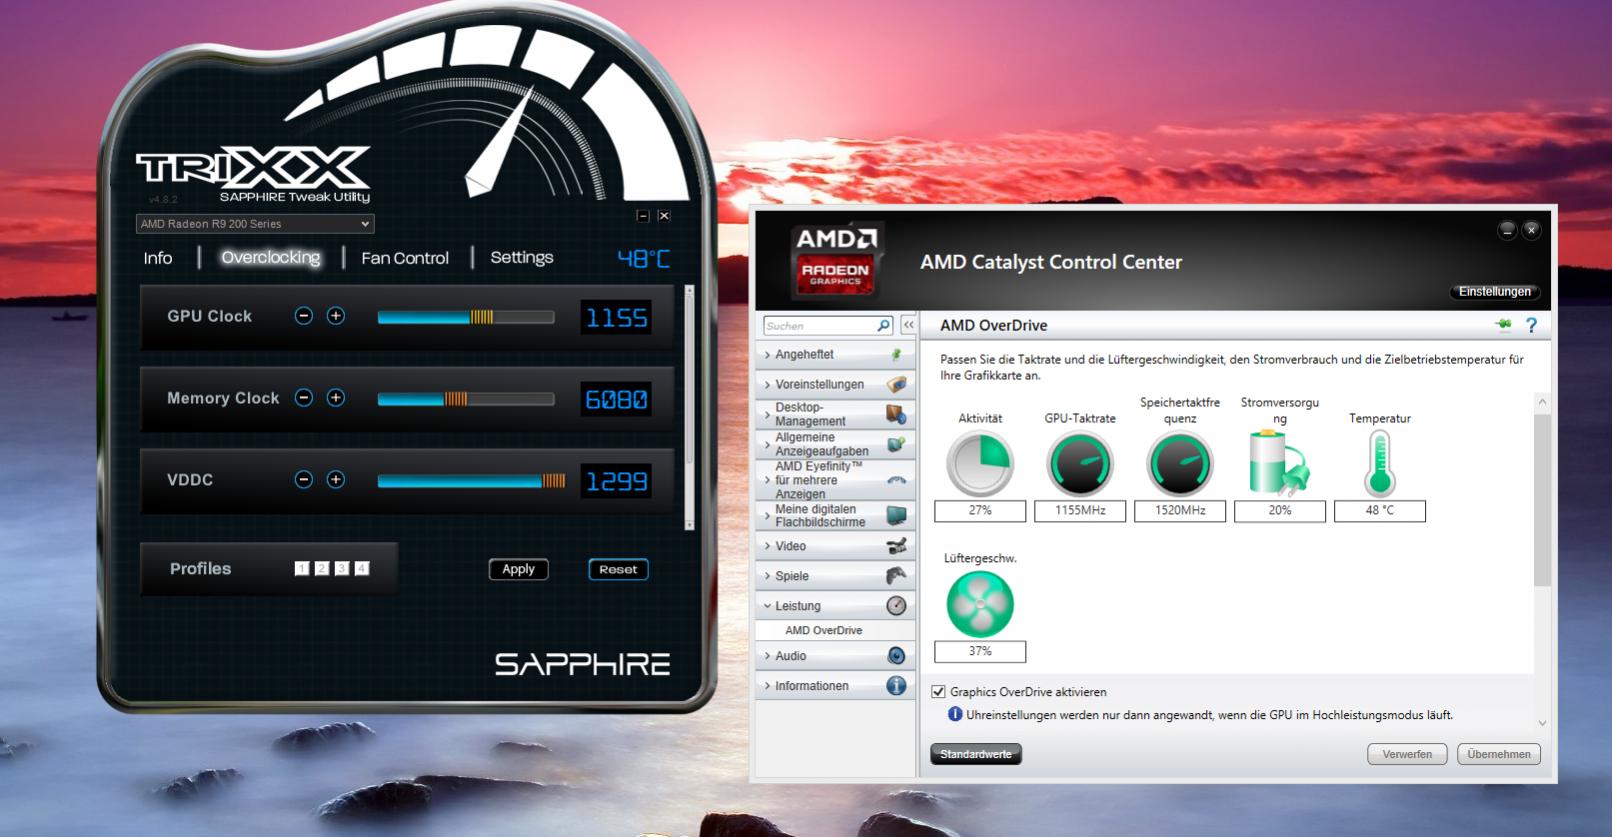Expand the Voreinstellungen category

[835, 385]
